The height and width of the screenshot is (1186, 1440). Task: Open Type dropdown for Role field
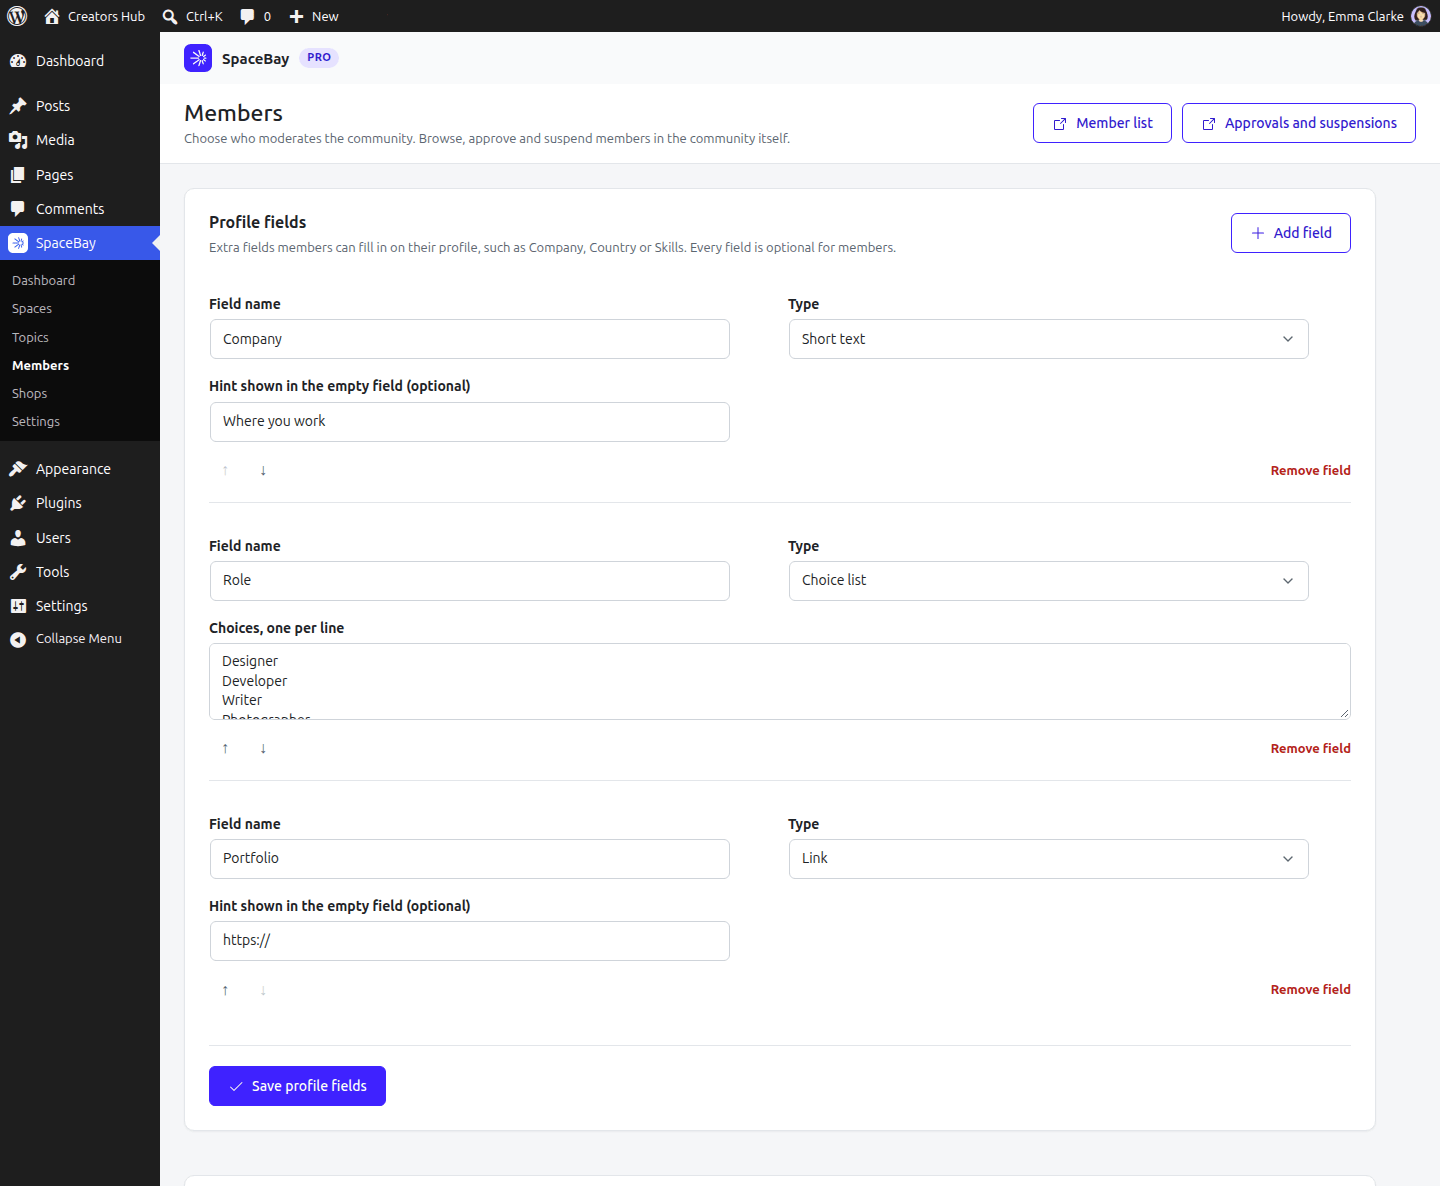pyautogui.click(x=1048, y=581)
